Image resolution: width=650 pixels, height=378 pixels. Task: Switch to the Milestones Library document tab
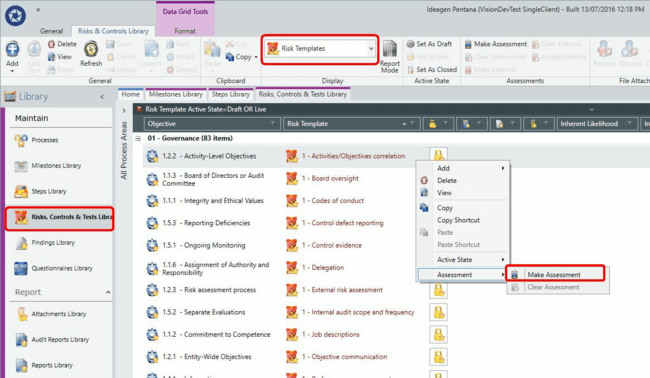tap(176, 94)
